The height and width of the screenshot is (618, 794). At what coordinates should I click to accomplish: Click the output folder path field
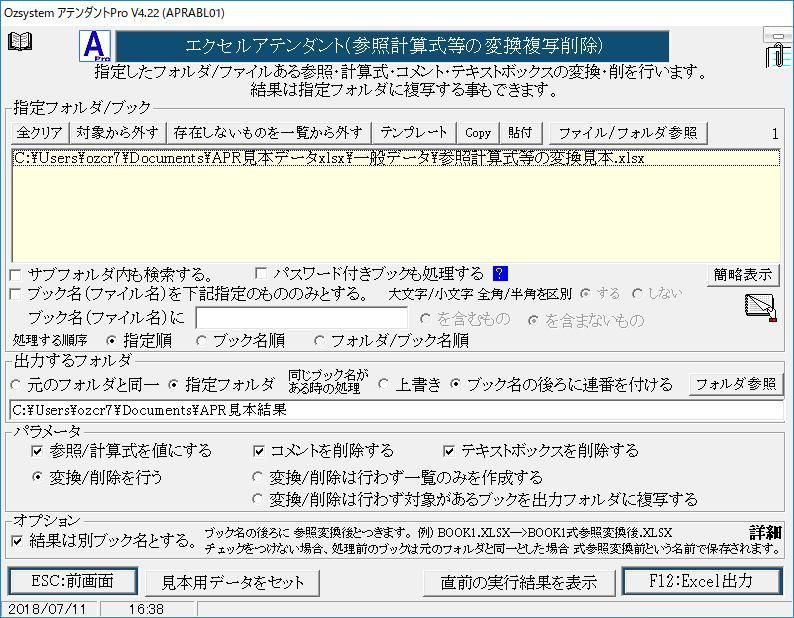click(396, 410)
